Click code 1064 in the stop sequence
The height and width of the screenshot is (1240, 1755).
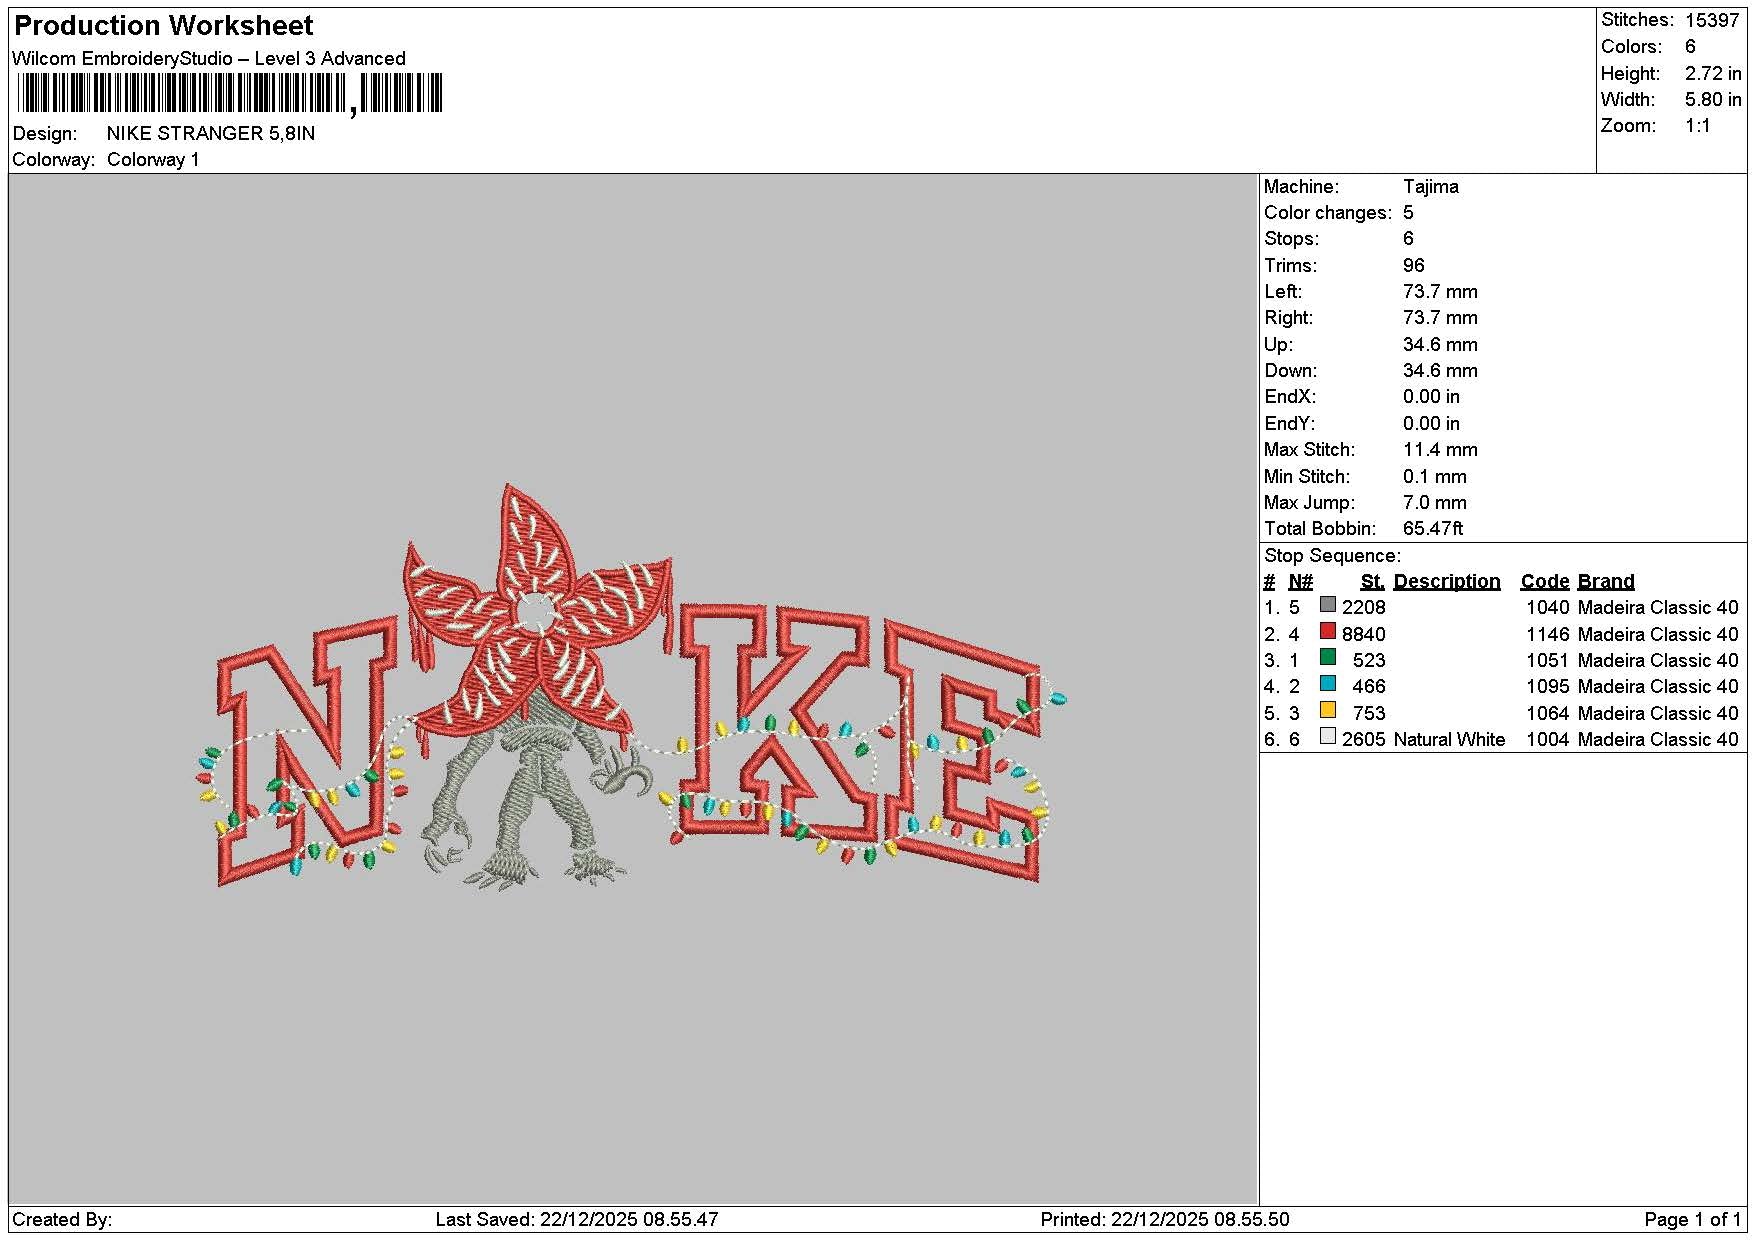point(1546,714)
